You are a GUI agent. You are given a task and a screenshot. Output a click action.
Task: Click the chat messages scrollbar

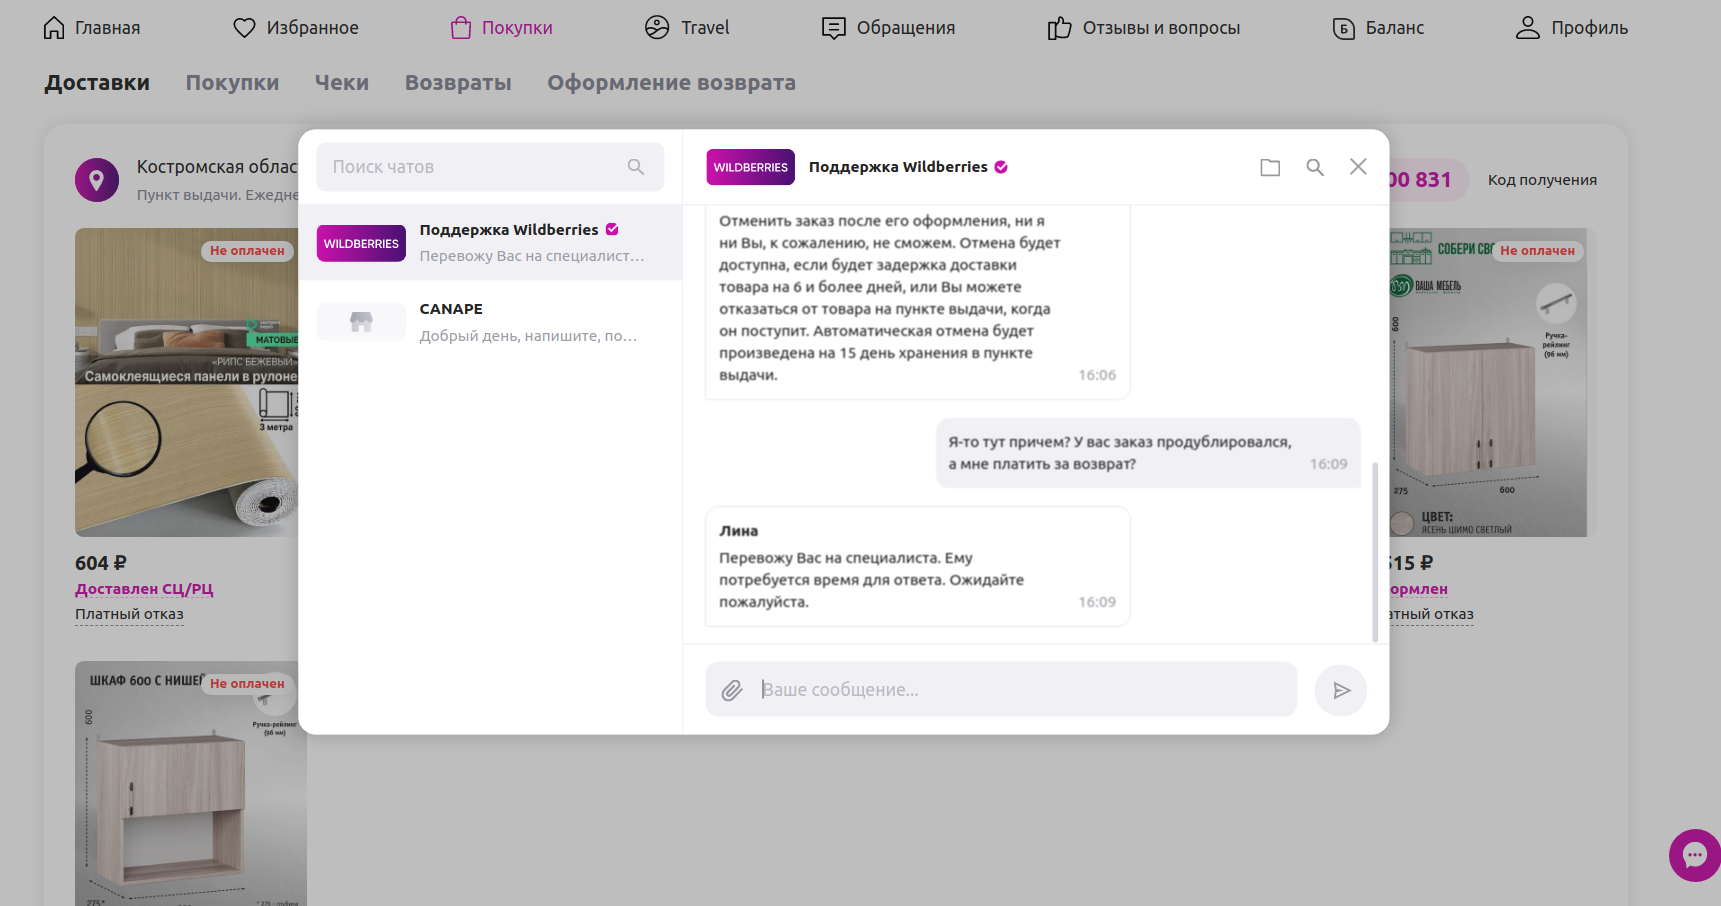pos(1375,552)
